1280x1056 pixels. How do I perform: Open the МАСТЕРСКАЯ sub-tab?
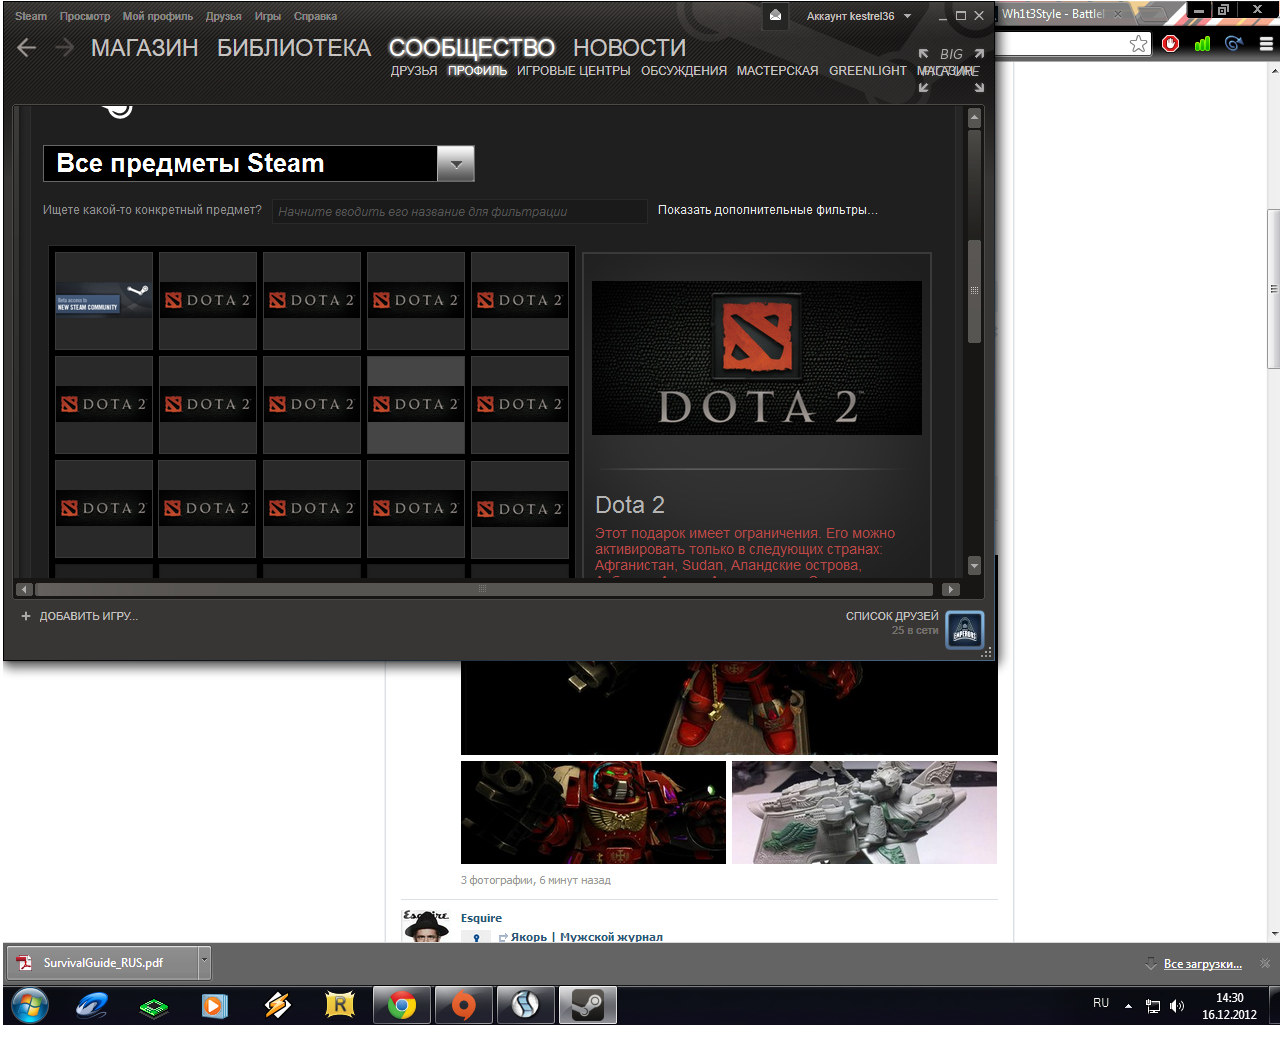click(x=778, y=71)
